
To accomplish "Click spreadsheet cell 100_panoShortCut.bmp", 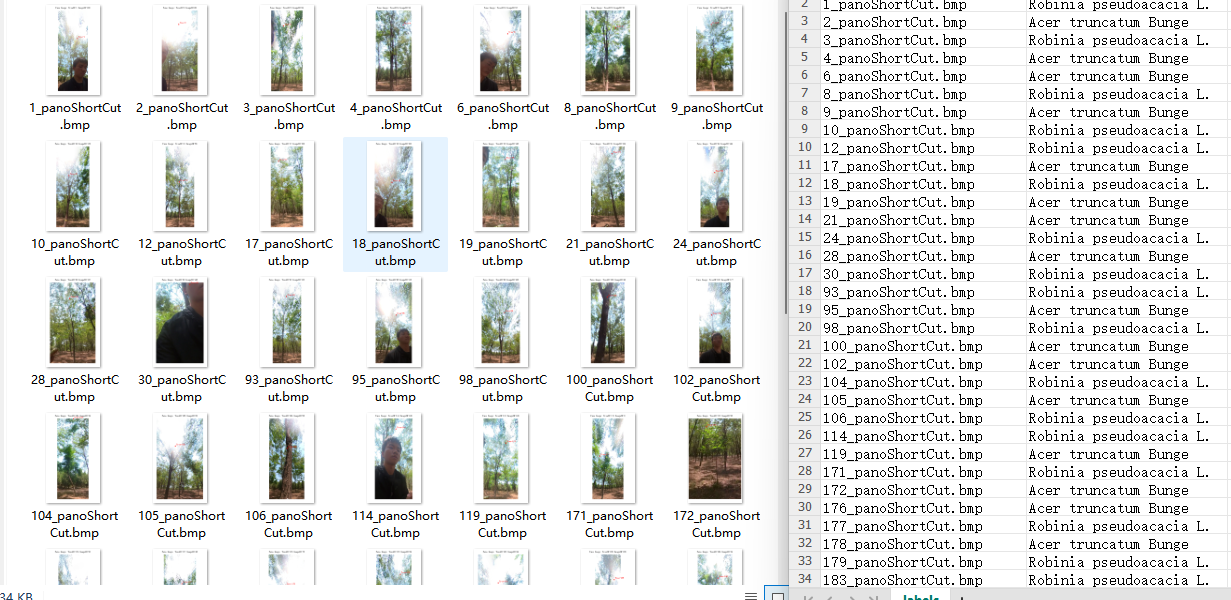I will [x=922, y=345].
